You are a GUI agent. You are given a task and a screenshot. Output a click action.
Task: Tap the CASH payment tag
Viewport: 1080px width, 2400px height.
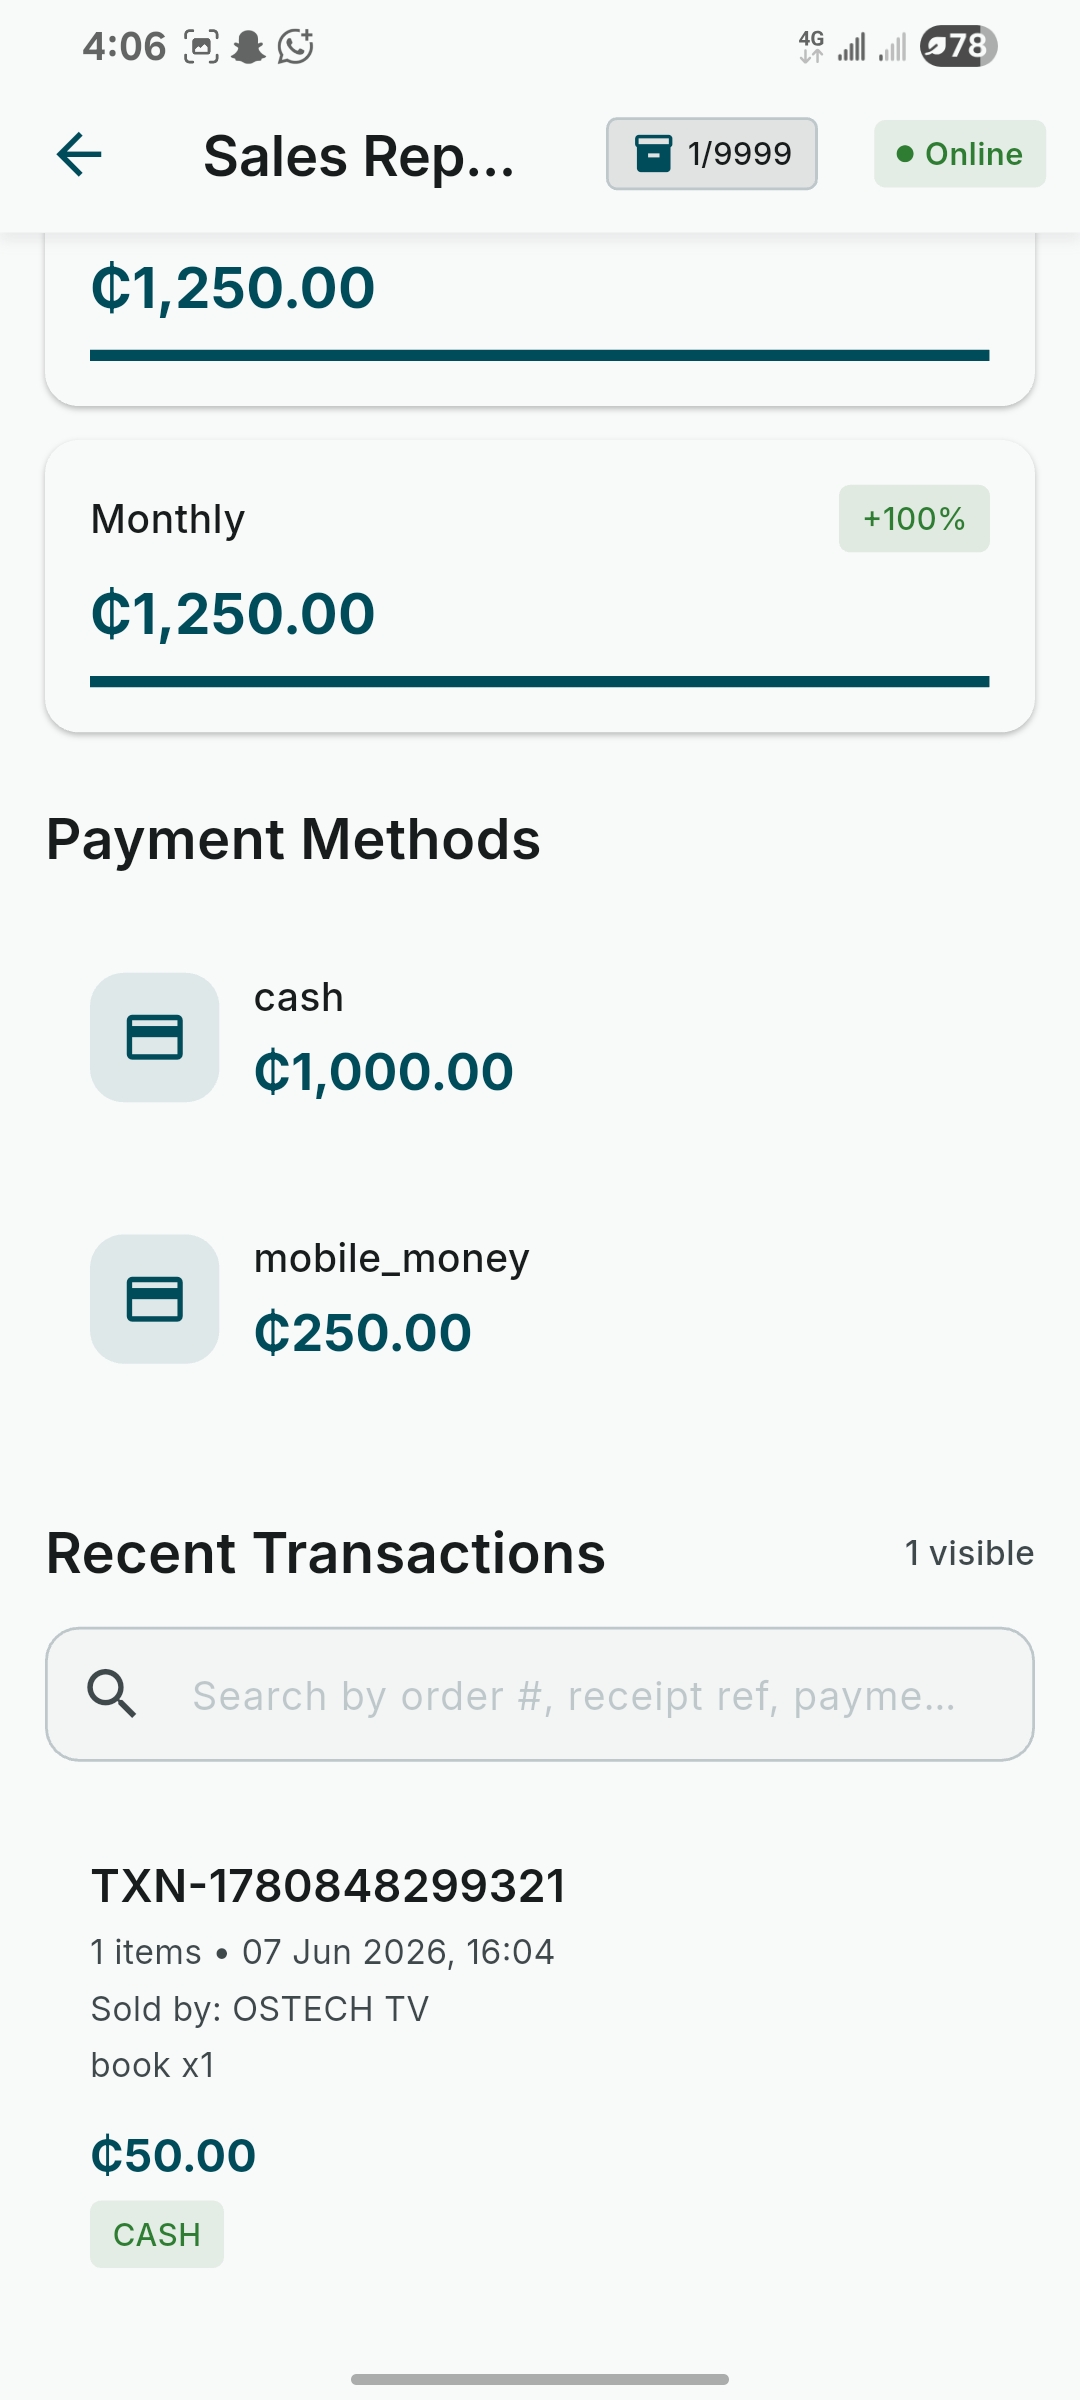[x=157, y=2234]
